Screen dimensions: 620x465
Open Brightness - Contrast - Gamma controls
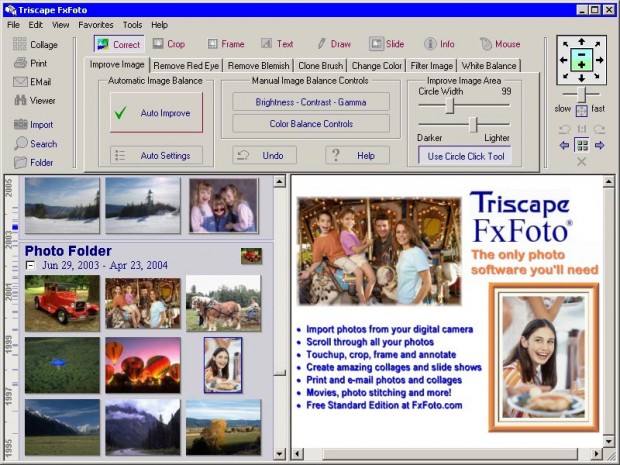click(311, 102)
